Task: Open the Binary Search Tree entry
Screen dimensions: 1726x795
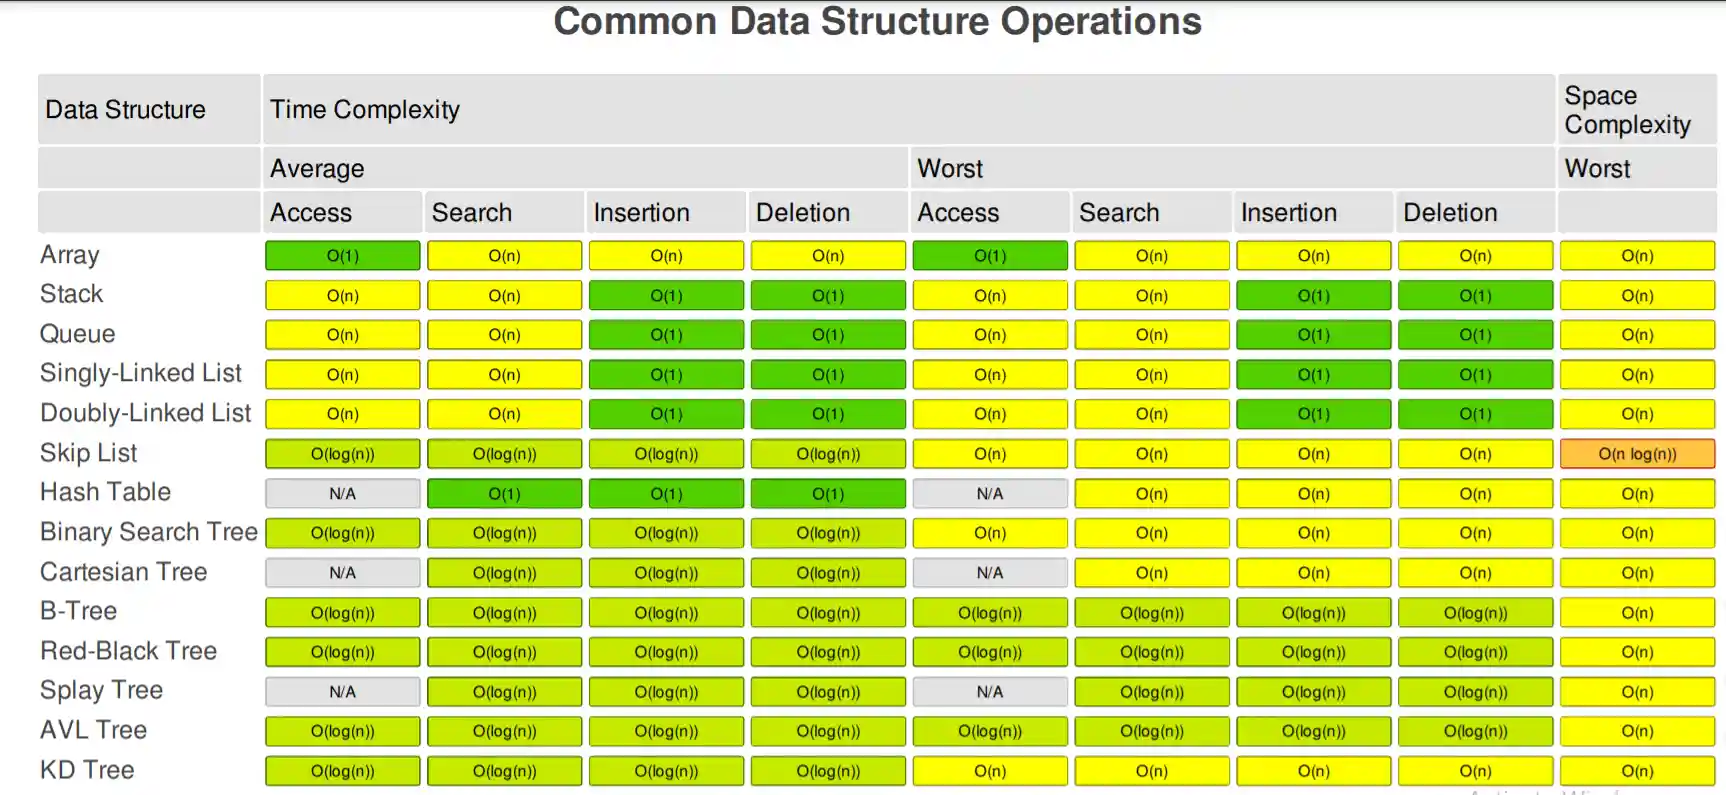Action: [x=148, y=532]
